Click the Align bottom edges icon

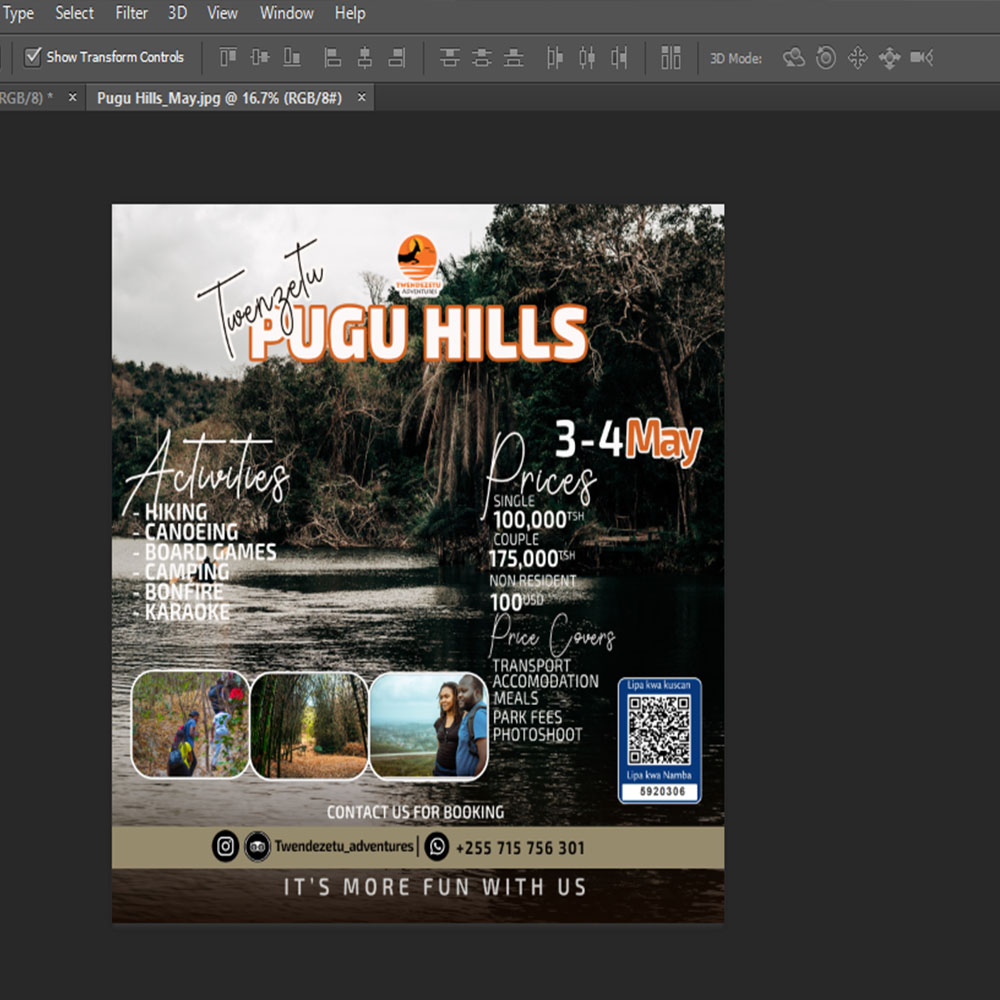point(292,58)
